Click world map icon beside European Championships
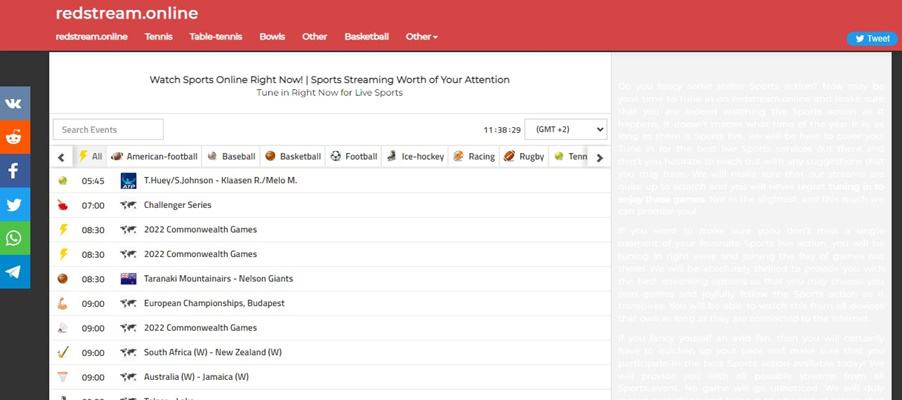902x400 pixels. [x=128, y=303]
